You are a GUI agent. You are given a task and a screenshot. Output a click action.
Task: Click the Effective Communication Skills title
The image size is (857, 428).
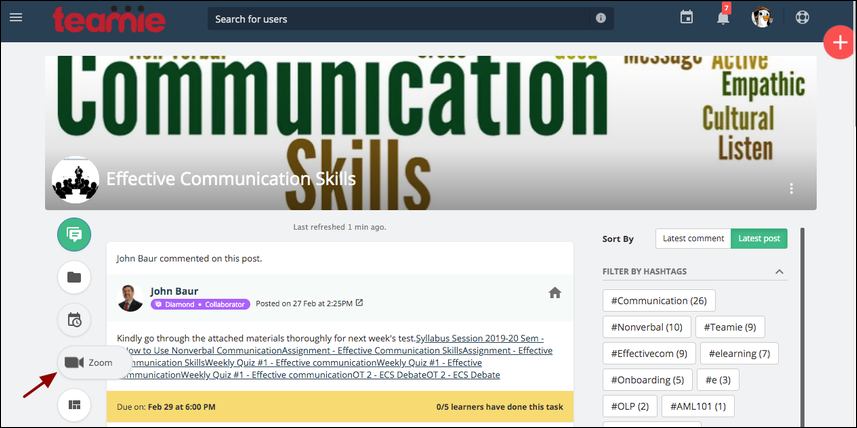[231, 179]
